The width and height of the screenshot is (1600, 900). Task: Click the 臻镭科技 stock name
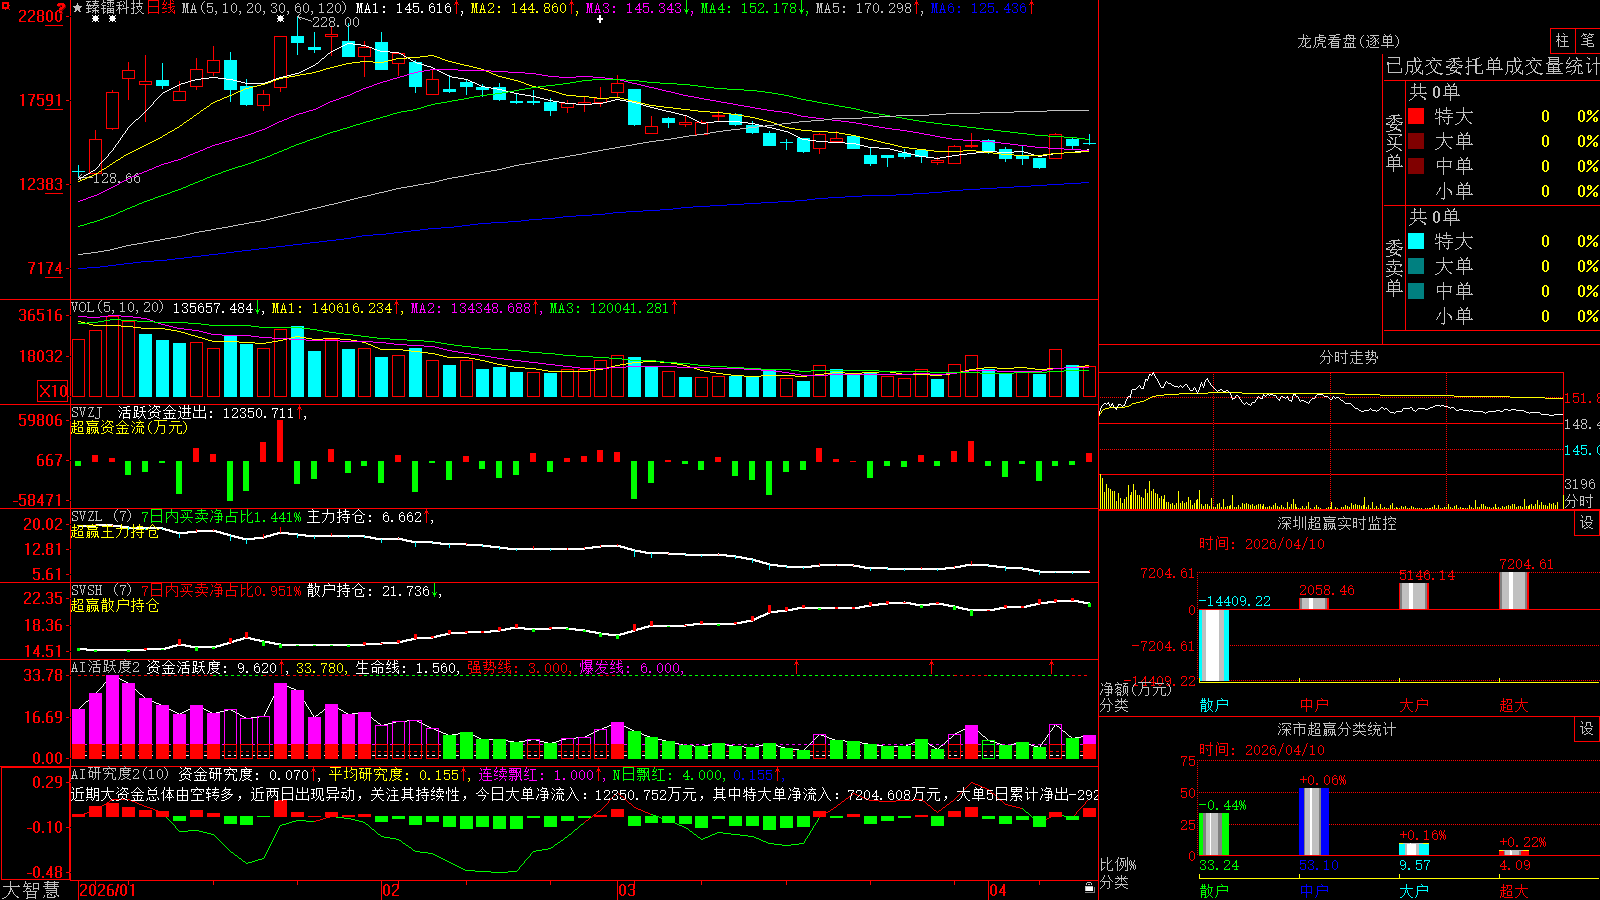click(x=115, y=8)
